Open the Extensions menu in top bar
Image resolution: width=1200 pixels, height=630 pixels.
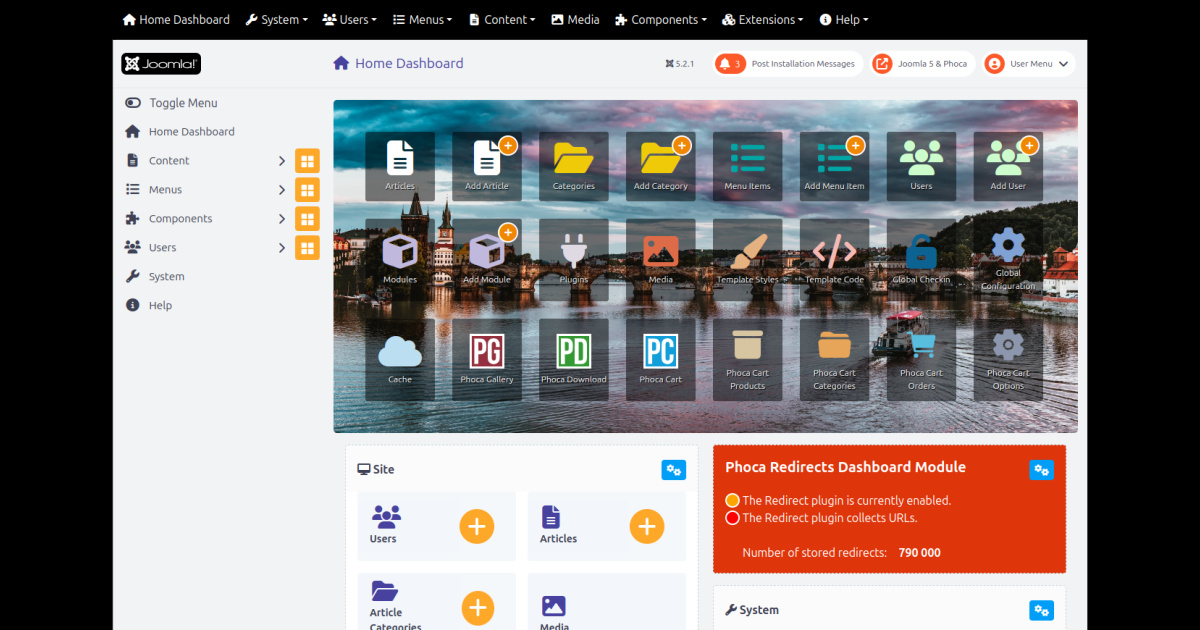(763, 20)
